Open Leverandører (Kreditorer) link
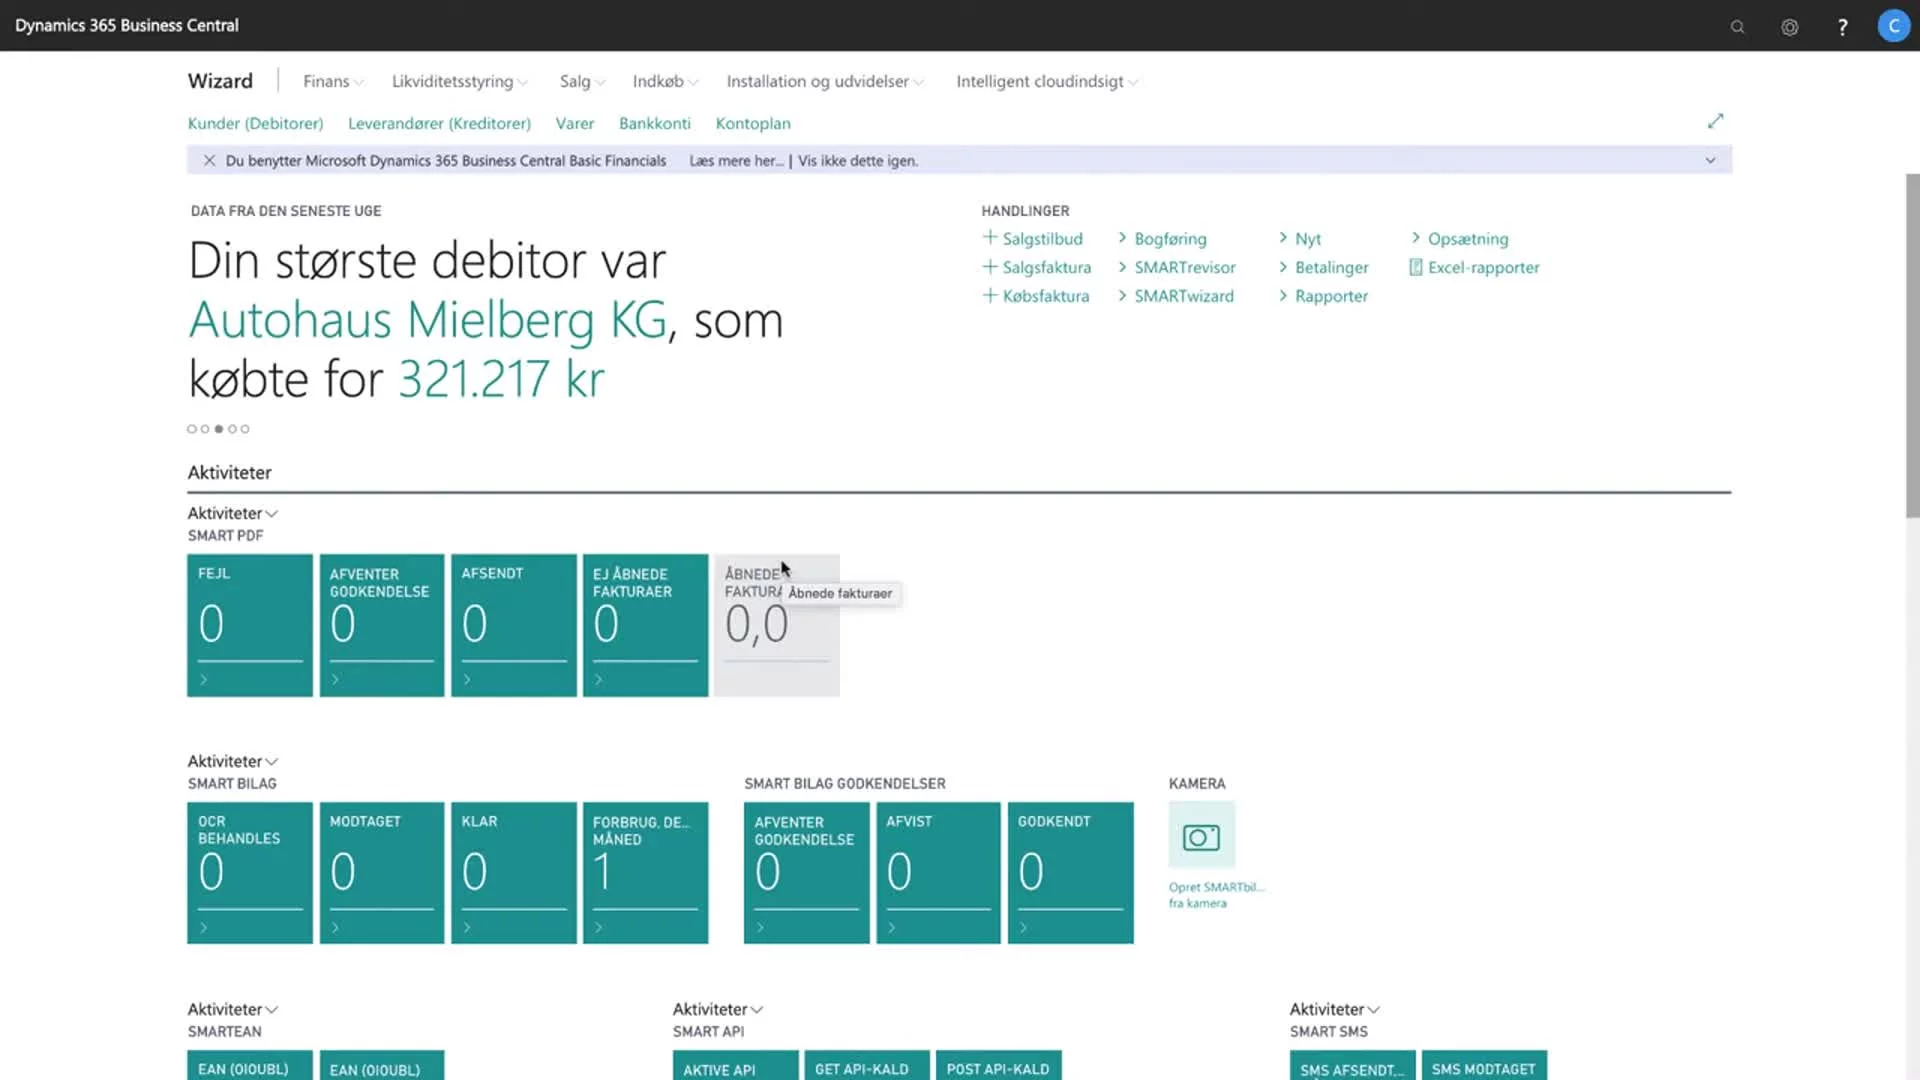 [x=439, y=123]
